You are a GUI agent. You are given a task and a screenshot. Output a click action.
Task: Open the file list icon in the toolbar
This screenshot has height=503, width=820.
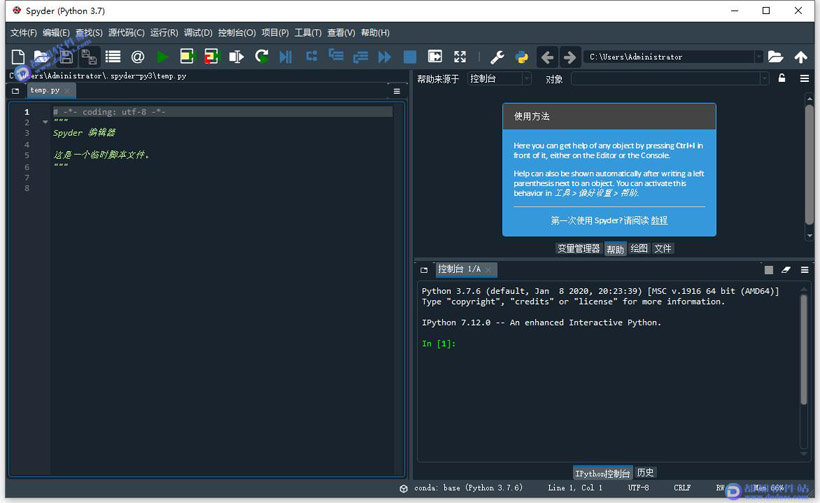[112, 56]
